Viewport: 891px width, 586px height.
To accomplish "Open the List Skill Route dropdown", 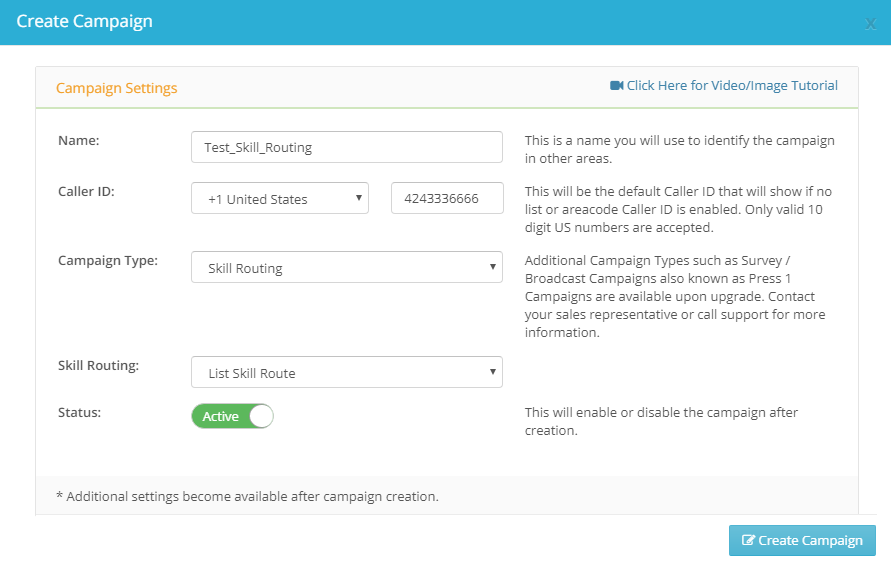I will coord(347,372).
